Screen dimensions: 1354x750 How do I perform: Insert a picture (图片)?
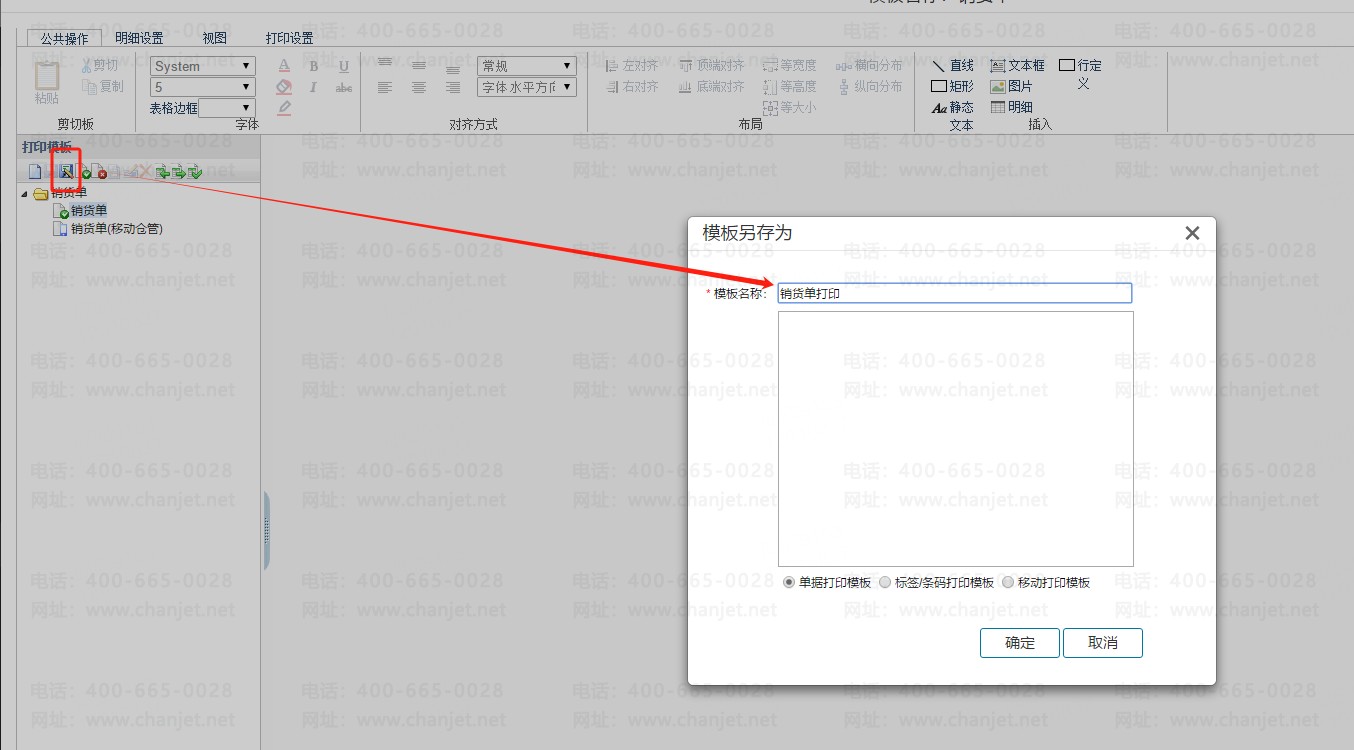click(x=1011, y=87)
